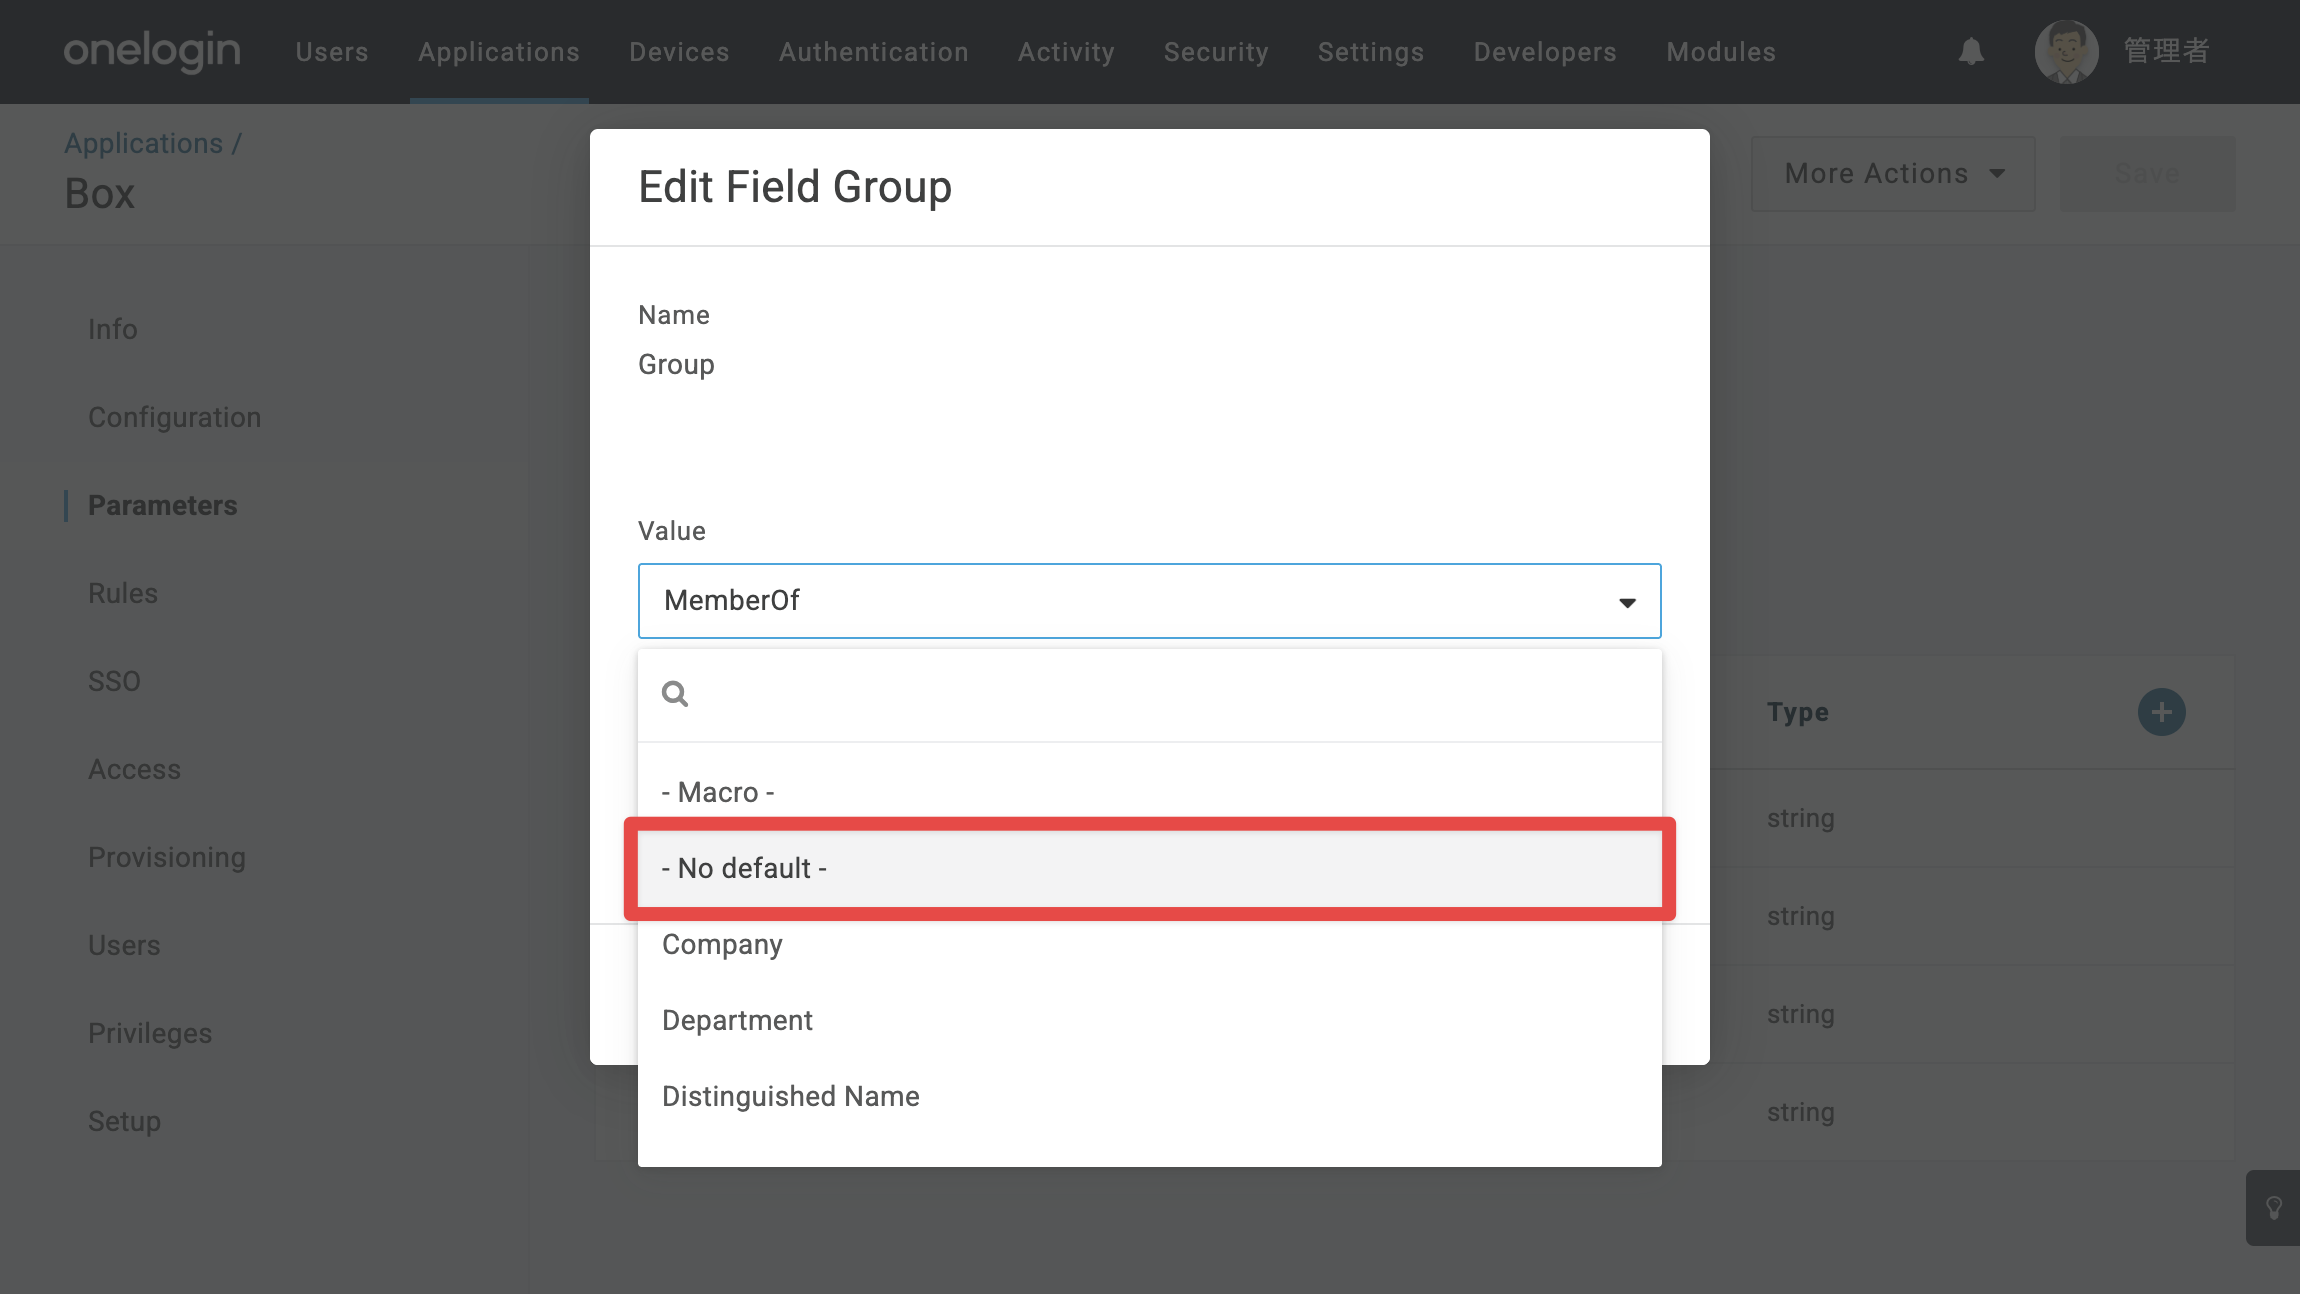Click the Group name value text

677,365
